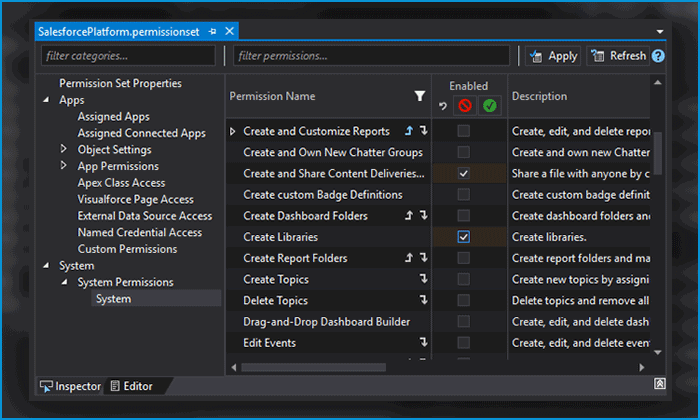
Task: Click the scroll-up arrow of permissions grid
Action: pos(658,83)
